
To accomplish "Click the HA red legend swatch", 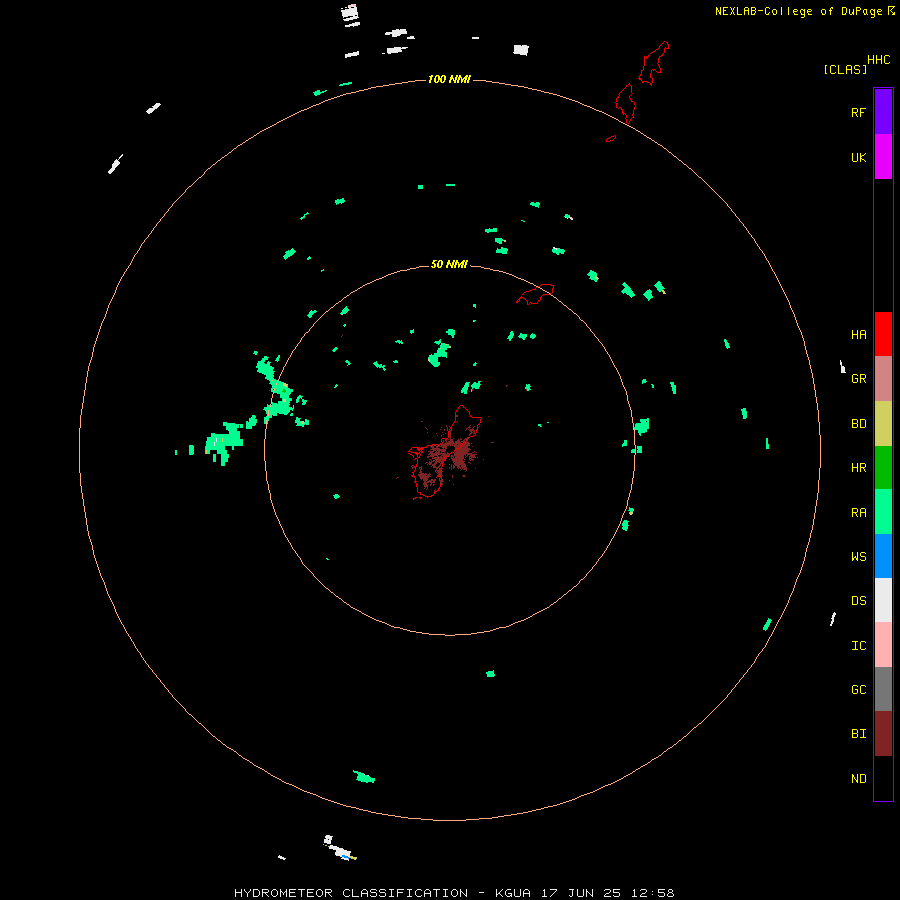I will [x=883, y=334].
